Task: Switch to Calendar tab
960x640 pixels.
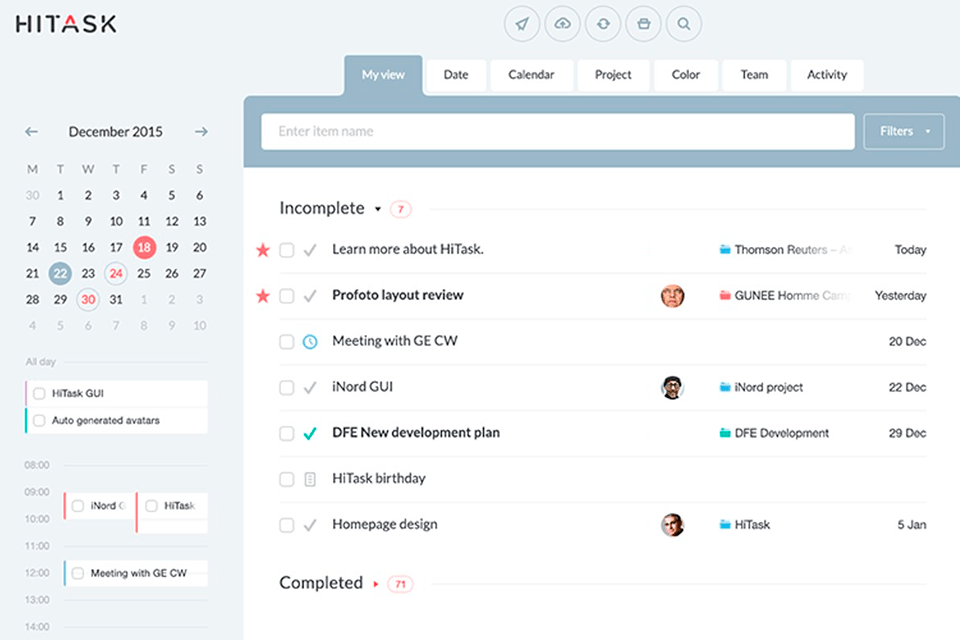Action: point(531,75)
